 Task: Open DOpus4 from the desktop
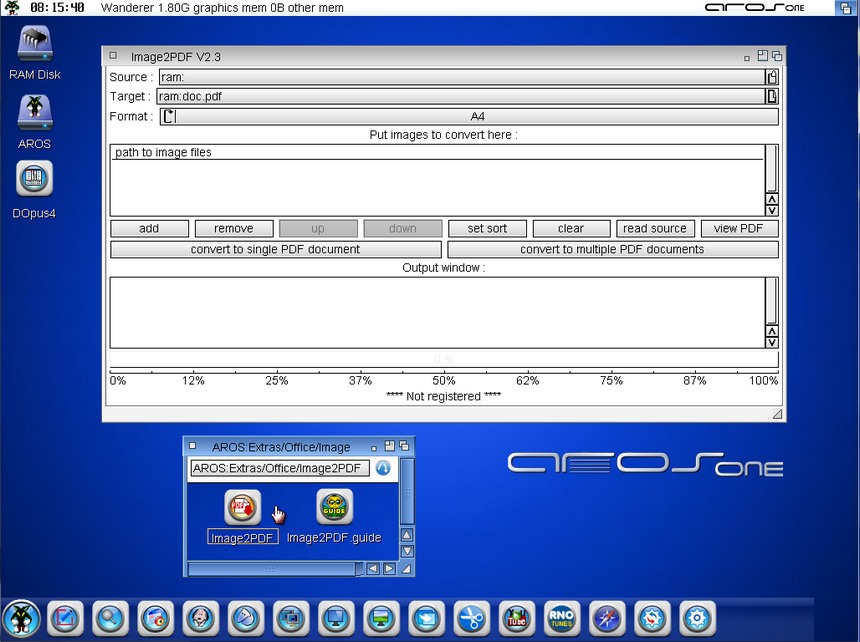(x=35, y=180)
